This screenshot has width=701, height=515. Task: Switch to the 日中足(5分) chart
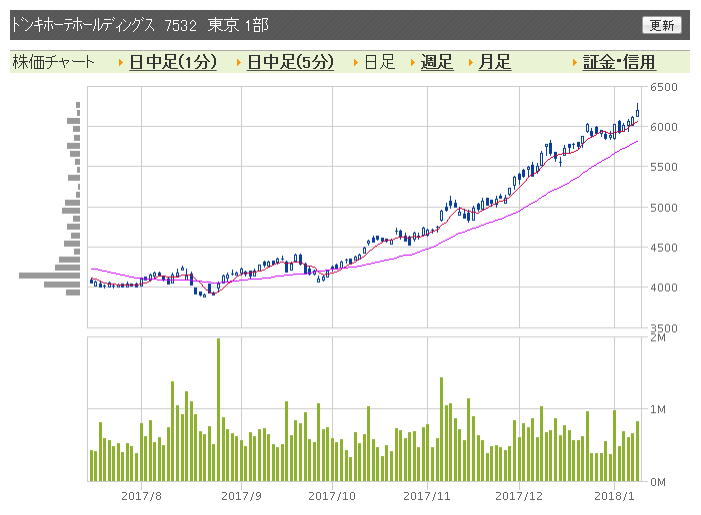pos(291,62)
